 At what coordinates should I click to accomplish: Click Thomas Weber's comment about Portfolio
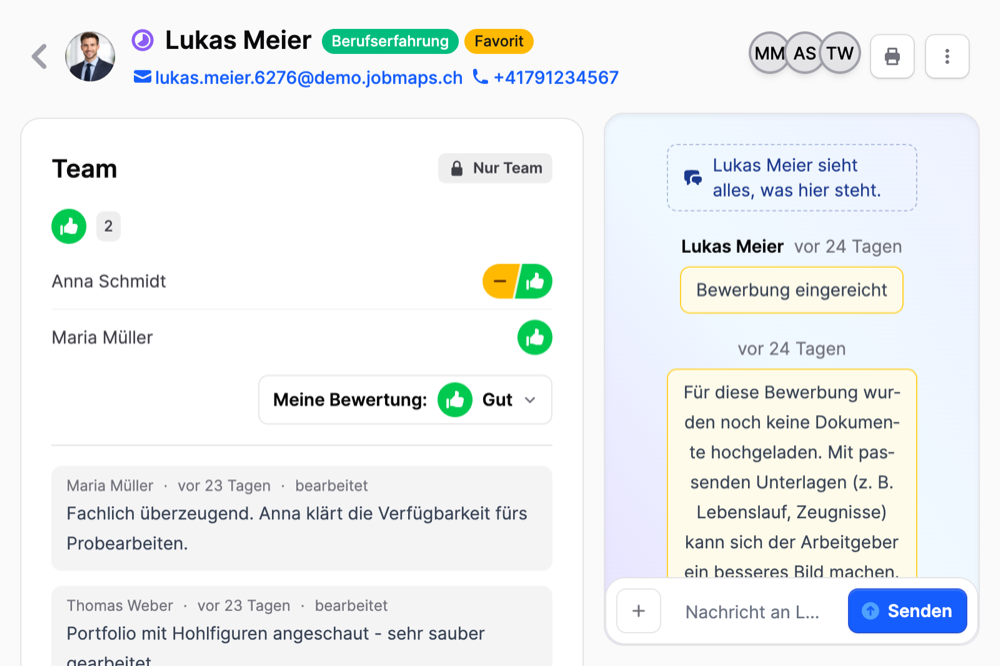coord(302,626)
